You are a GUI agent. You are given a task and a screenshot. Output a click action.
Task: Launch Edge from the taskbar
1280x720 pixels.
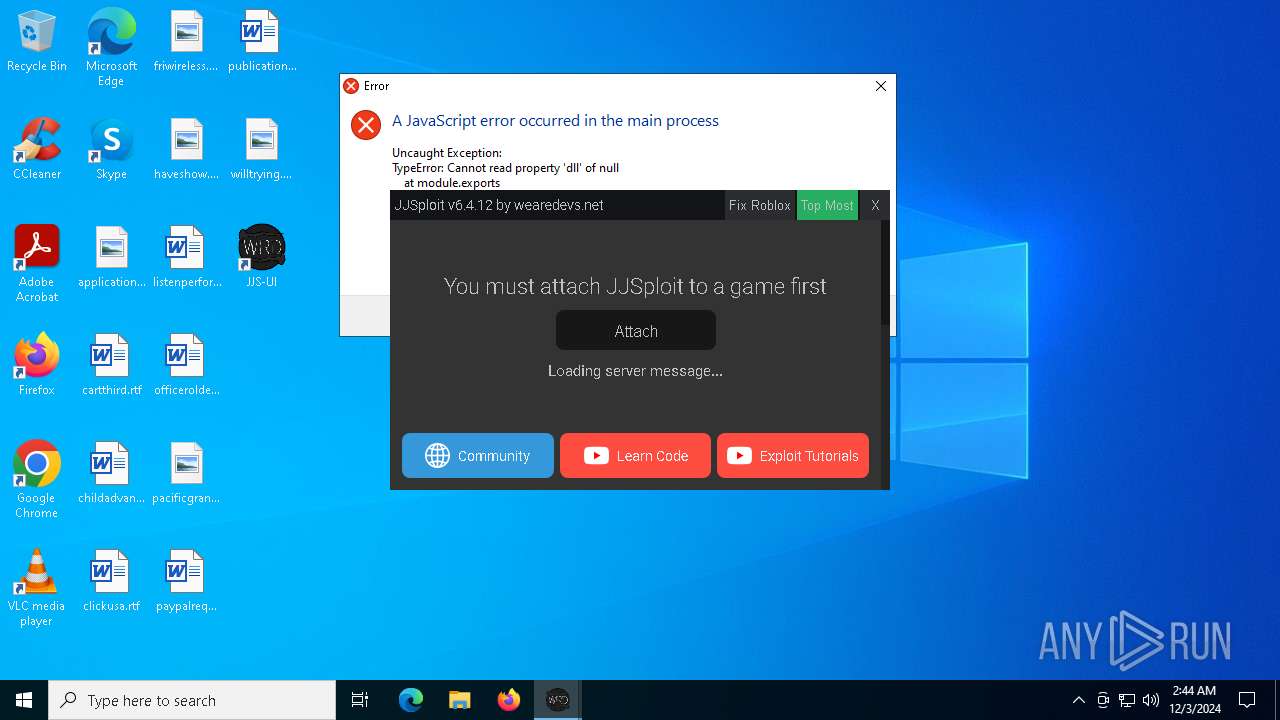click(x=411, y=700)
